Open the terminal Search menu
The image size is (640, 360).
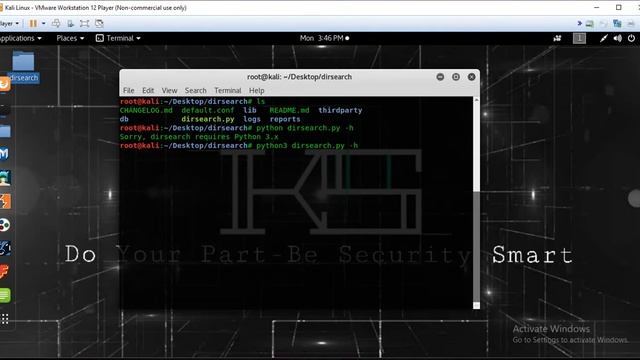tap(196, 90)
